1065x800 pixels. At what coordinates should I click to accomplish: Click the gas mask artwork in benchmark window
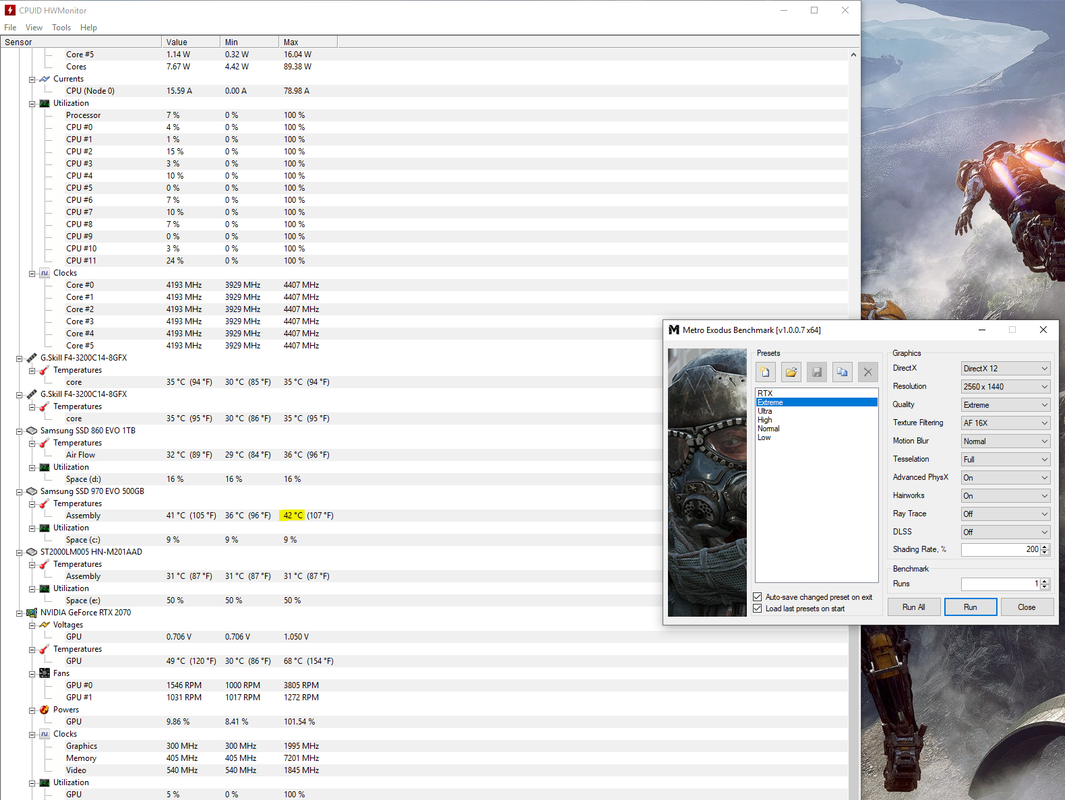(x=707, y=482)
